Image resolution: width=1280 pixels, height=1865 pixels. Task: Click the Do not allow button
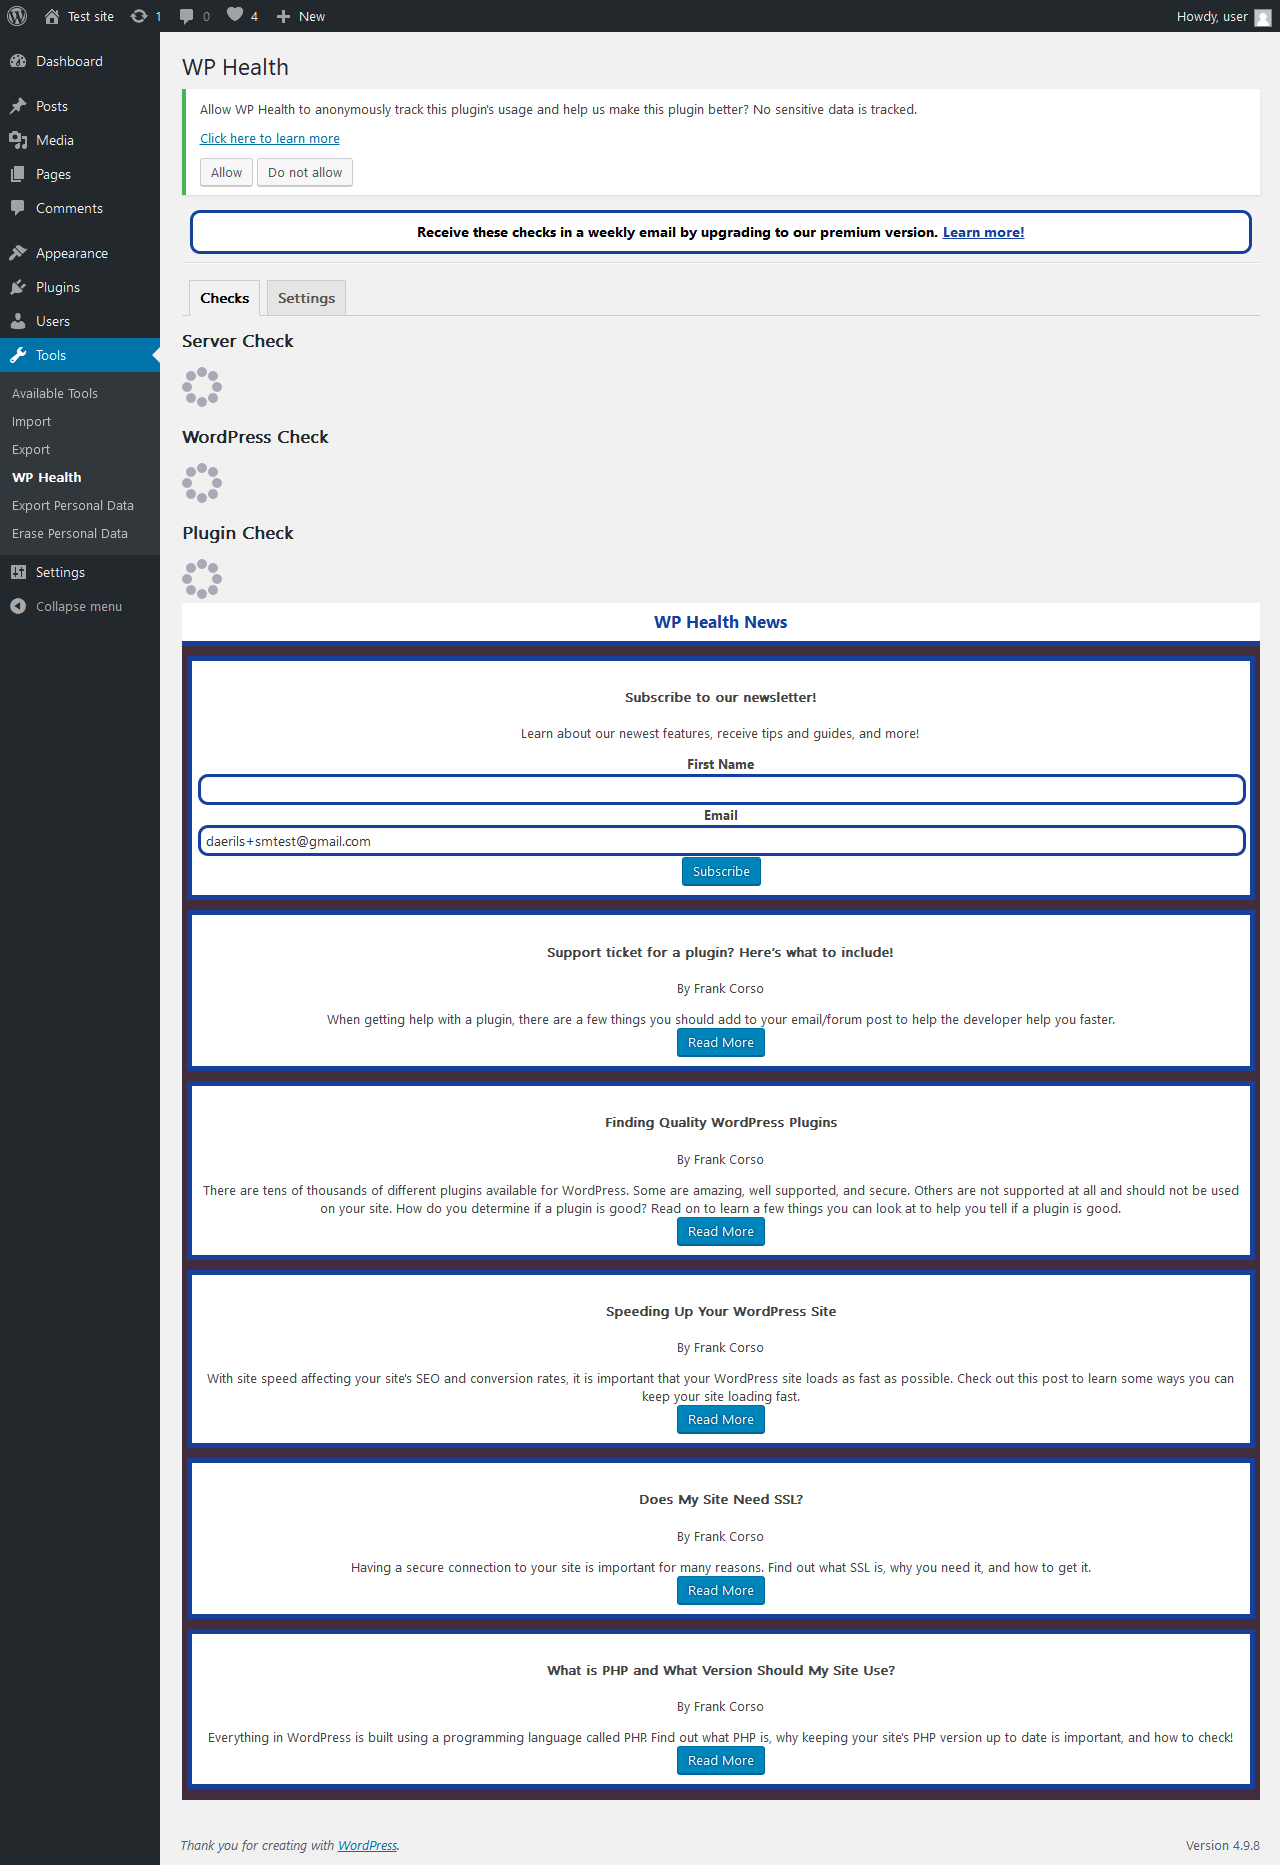(x=305, y=172)
